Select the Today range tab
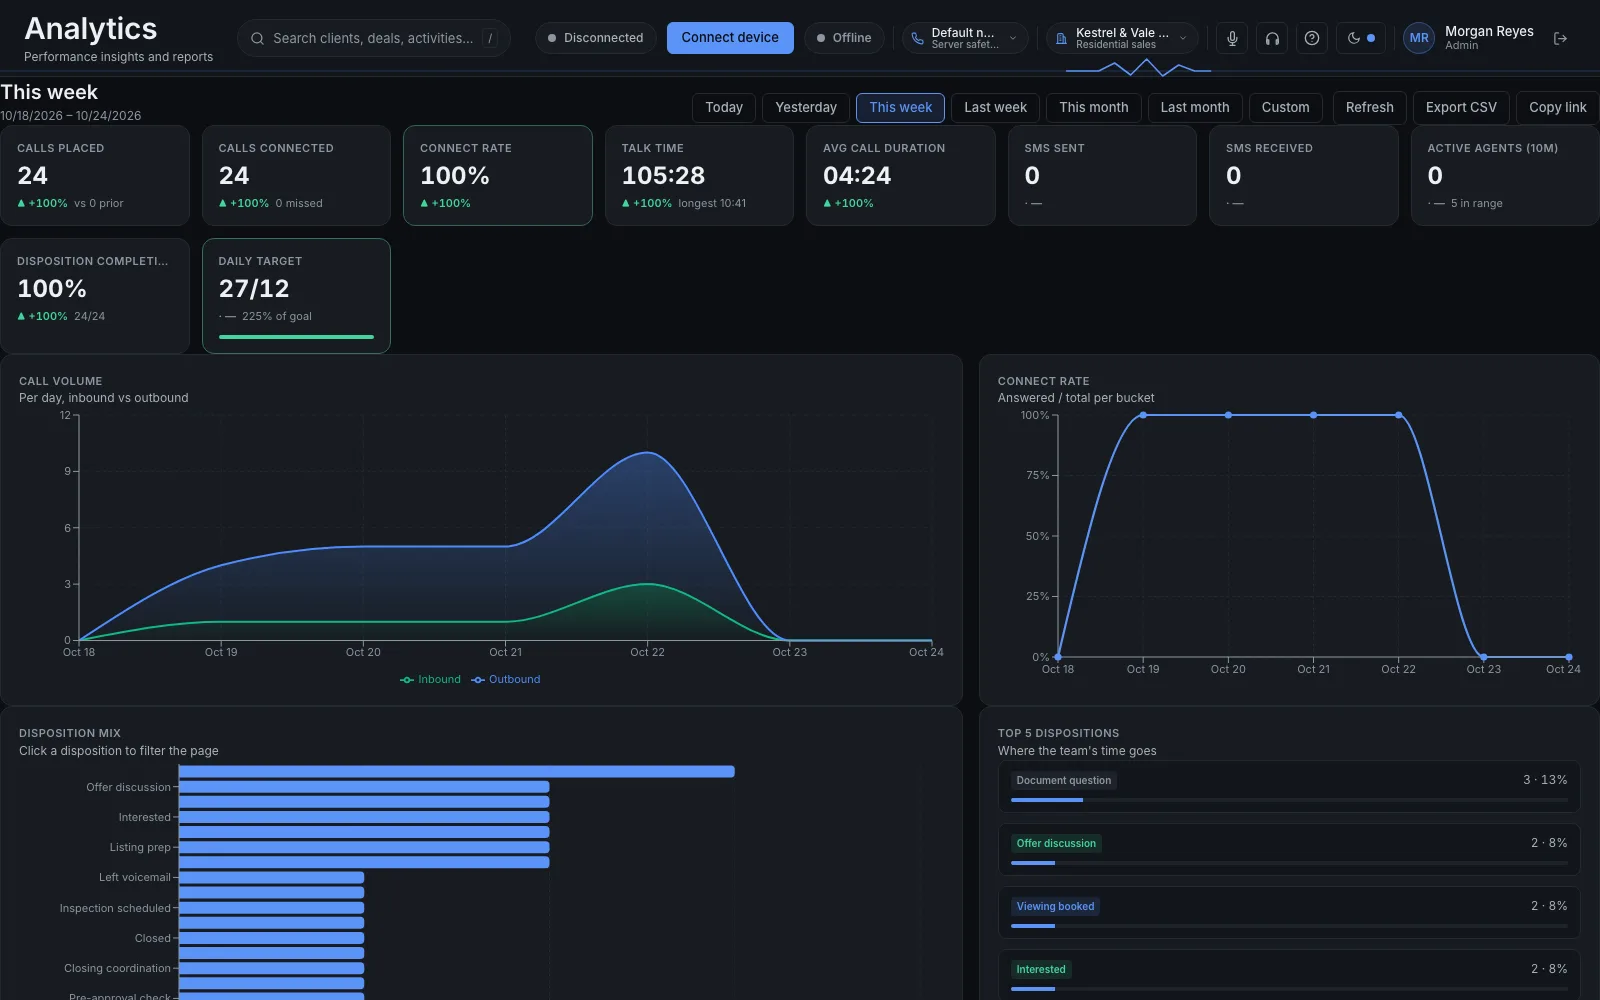Image resolution: width=1600 pixels, height=1000 pixels. 724,107
